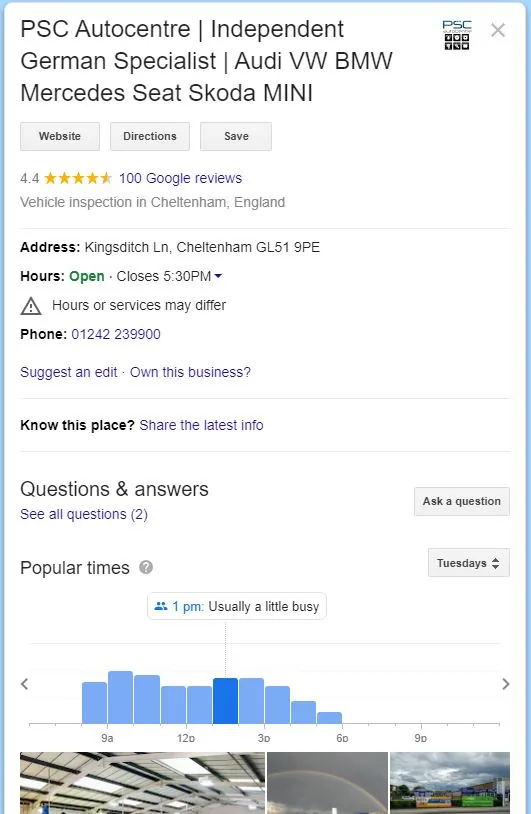Call phone number 01242 239900
The width and height of the screenshot is (531, 814).
pos(116,334)
